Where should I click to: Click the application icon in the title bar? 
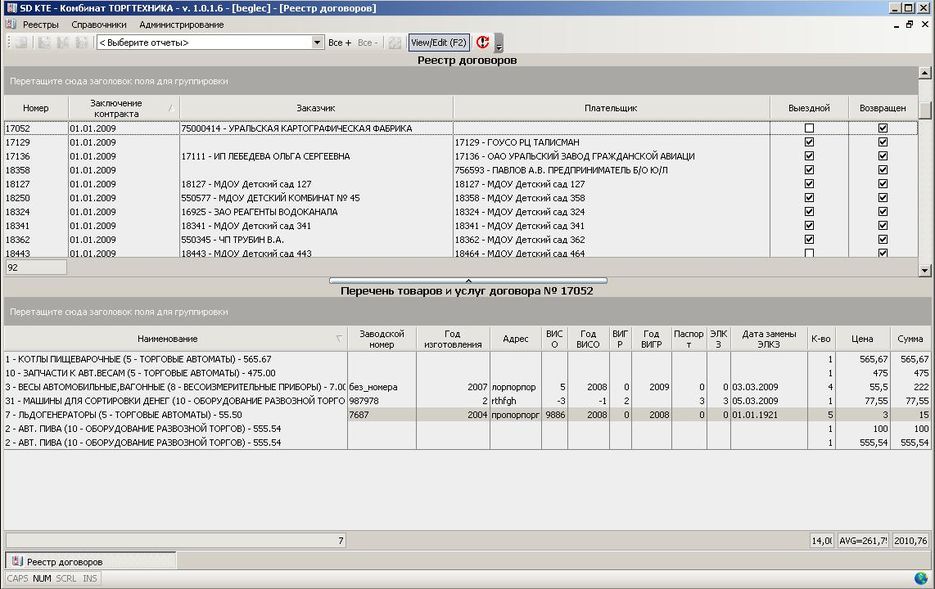(x=11, y=8)
